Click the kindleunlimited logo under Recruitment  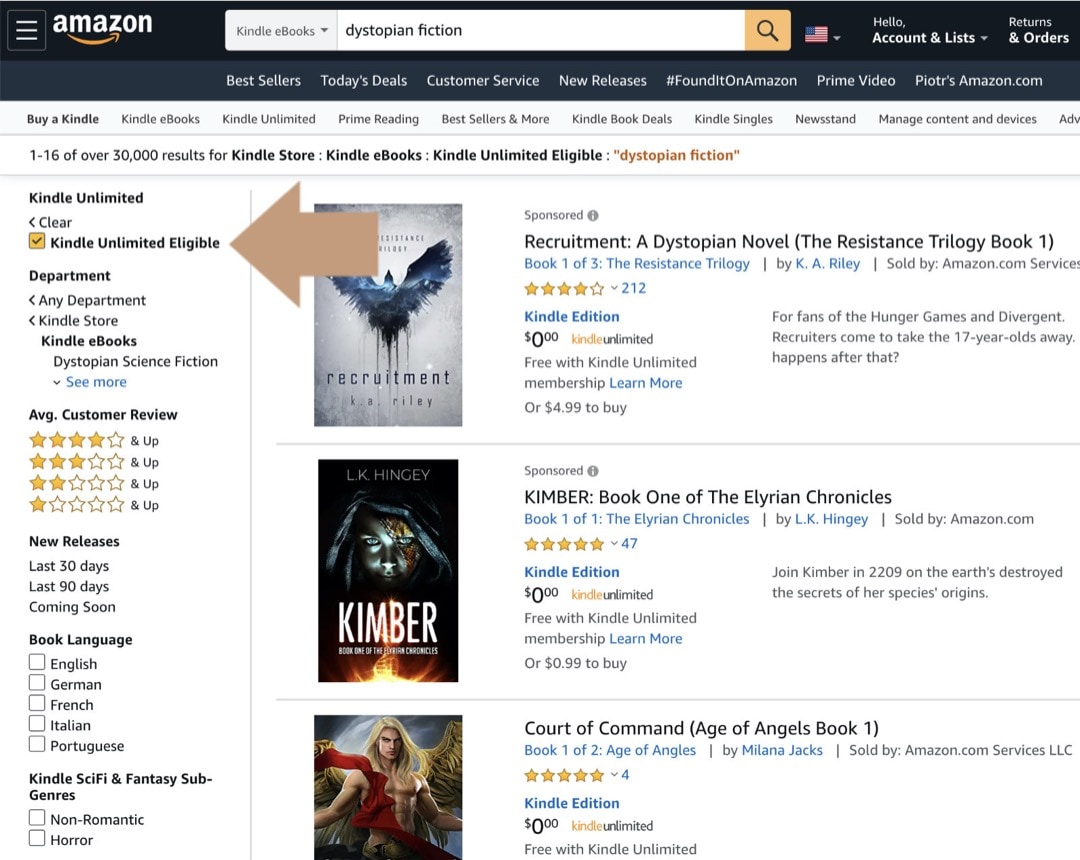pyautogui.click(x=614, y=340)
